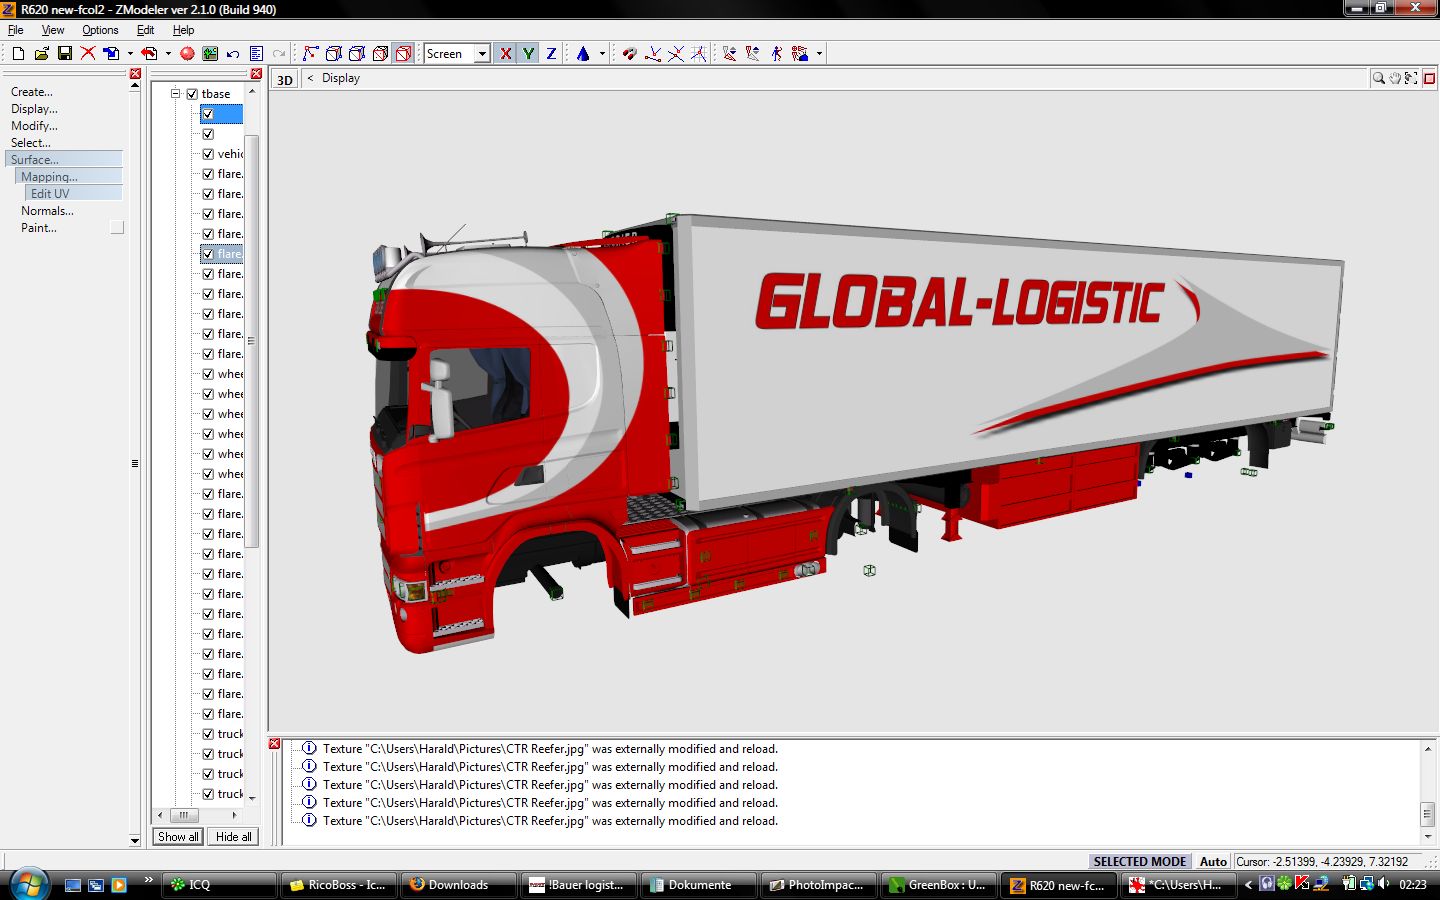Toggle Auto in the status bar
The image size is (1440, 900).
pos(1213,862)
